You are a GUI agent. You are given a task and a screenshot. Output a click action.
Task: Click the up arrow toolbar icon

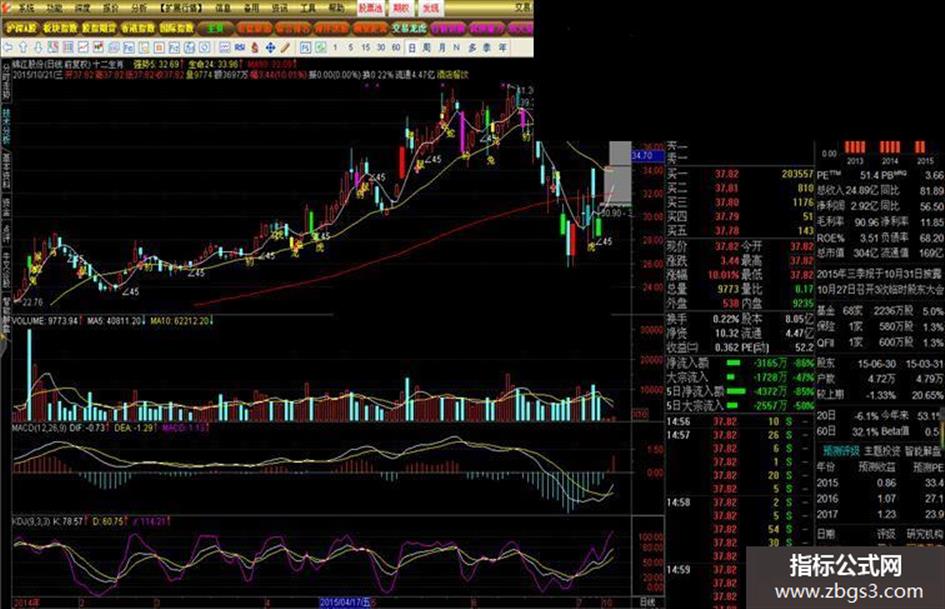23,47
